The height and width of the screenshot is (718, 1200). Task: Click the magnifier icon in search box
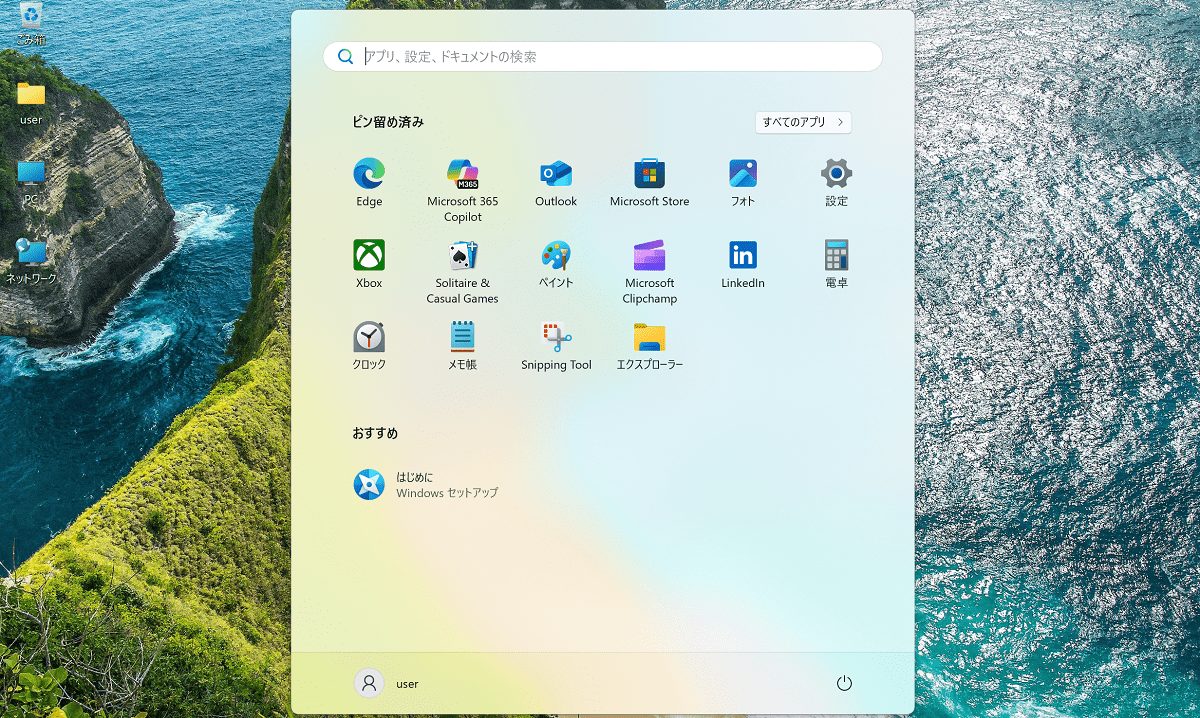(345, 57)
